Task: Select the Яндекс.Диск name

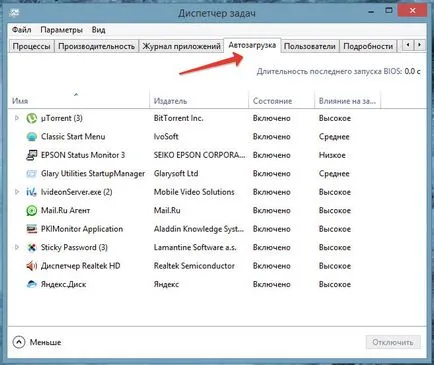Action: tap(63, 284)
